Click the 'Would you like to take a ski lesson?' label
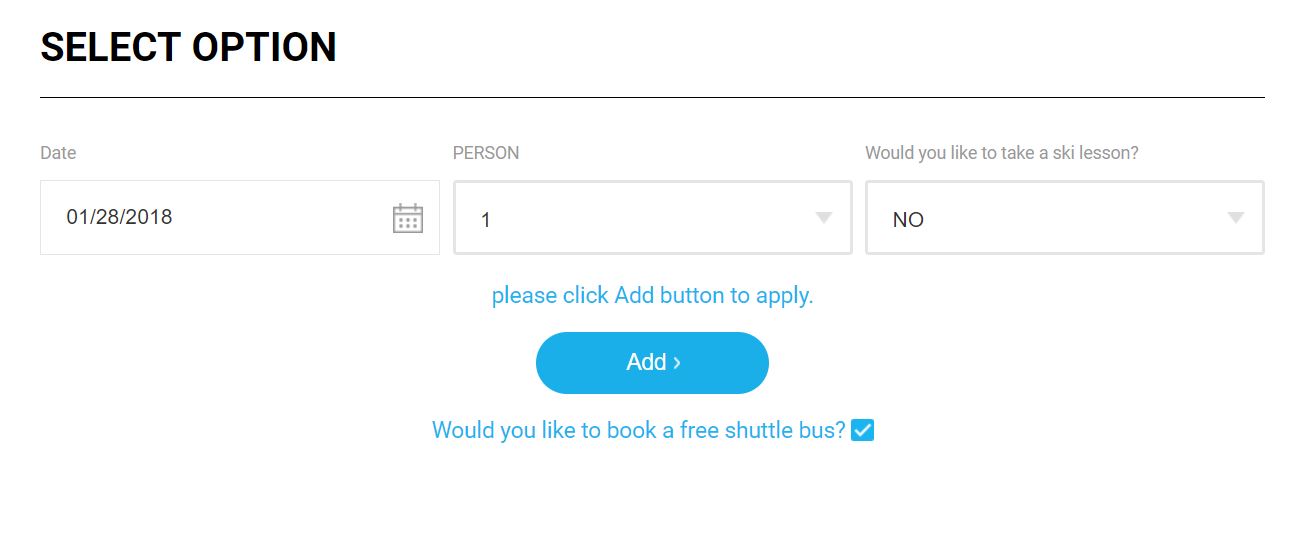Viewport: 1292px width, 536px height. tap(1001, 153)
